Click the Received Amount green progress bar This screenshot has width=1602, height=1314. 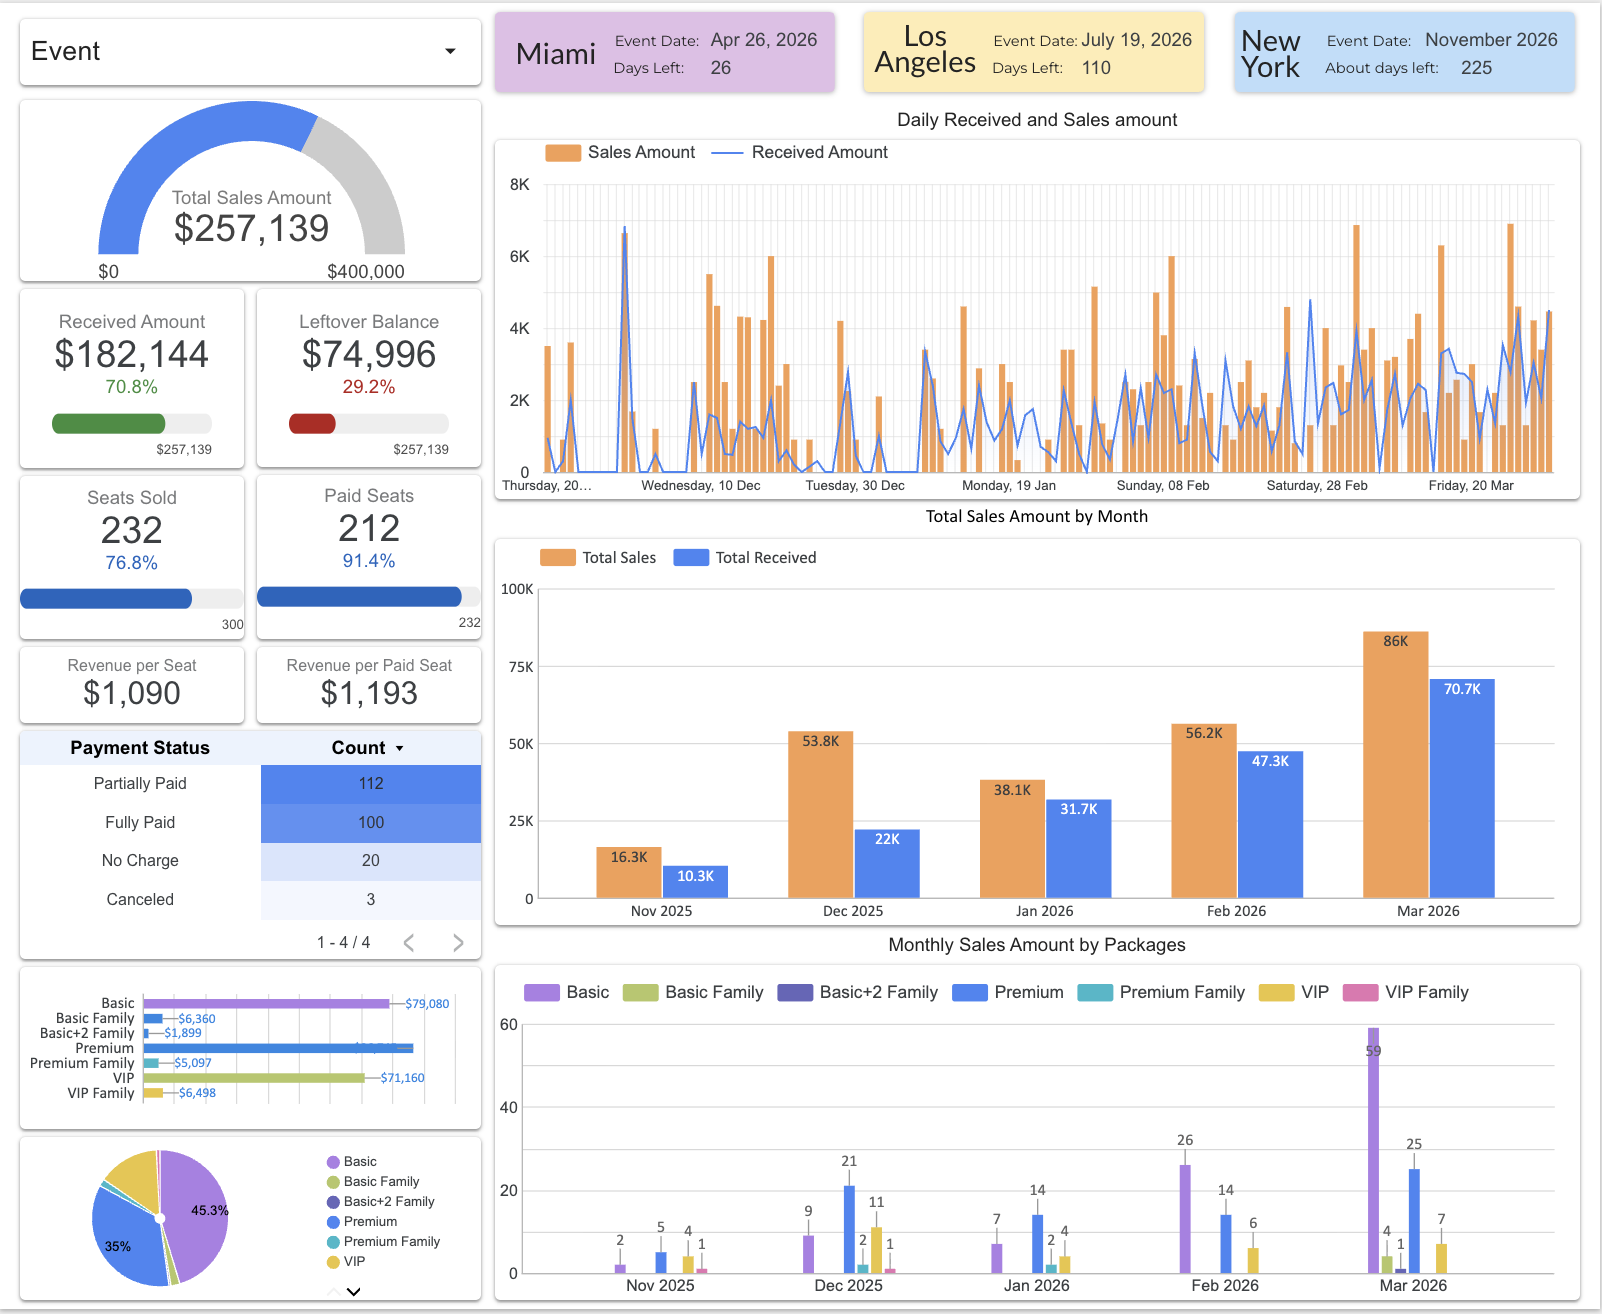[x=107, y=423]
